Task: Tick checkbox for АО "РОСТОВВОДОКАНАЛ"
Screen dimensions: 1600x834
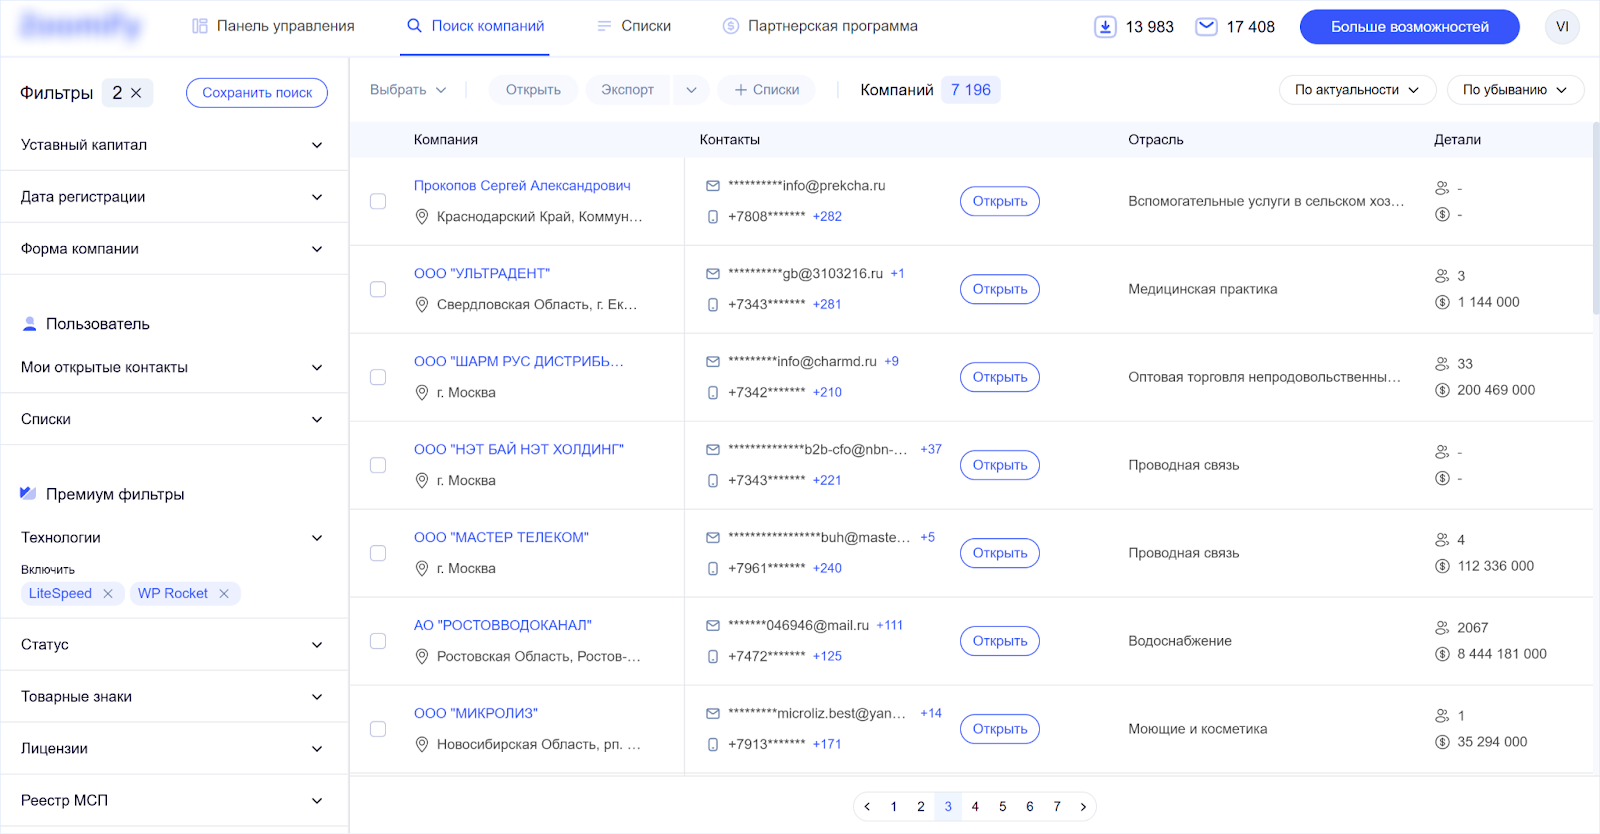Action: [378, 641]
